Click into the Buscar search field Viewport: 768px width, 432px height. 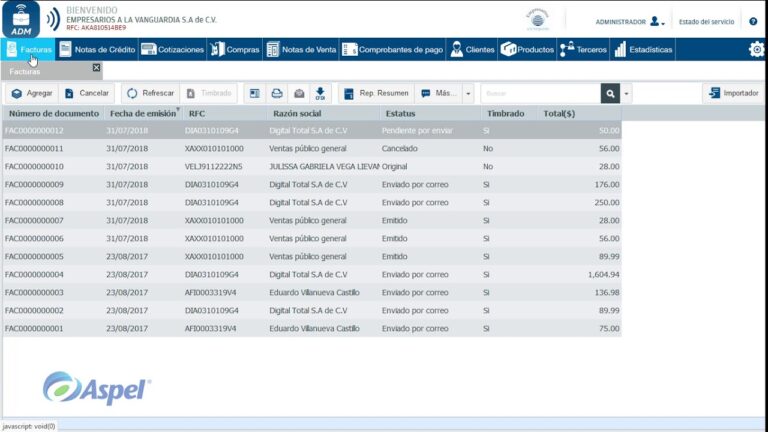pos(541,93)
